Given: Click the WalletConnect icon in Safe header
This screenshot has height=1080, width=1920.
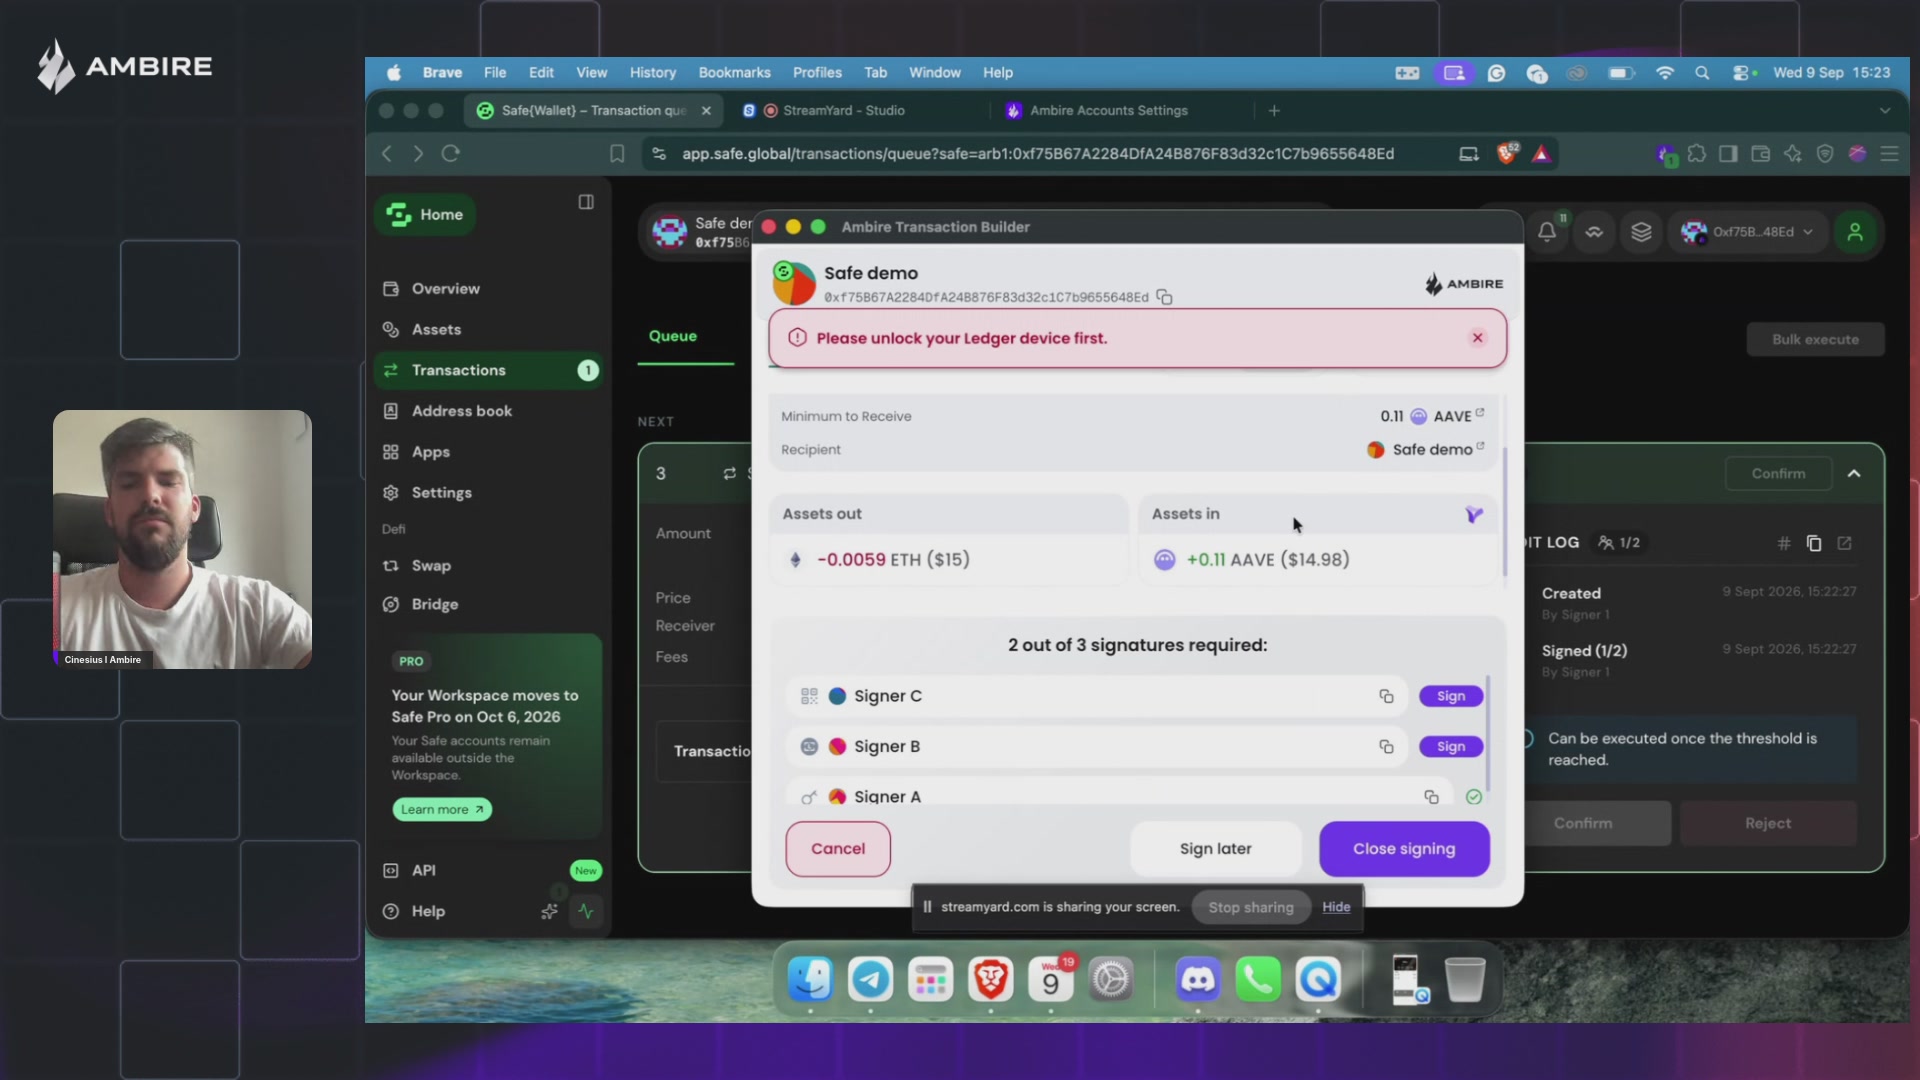Looking at the screenshot, I should 1594,232.
